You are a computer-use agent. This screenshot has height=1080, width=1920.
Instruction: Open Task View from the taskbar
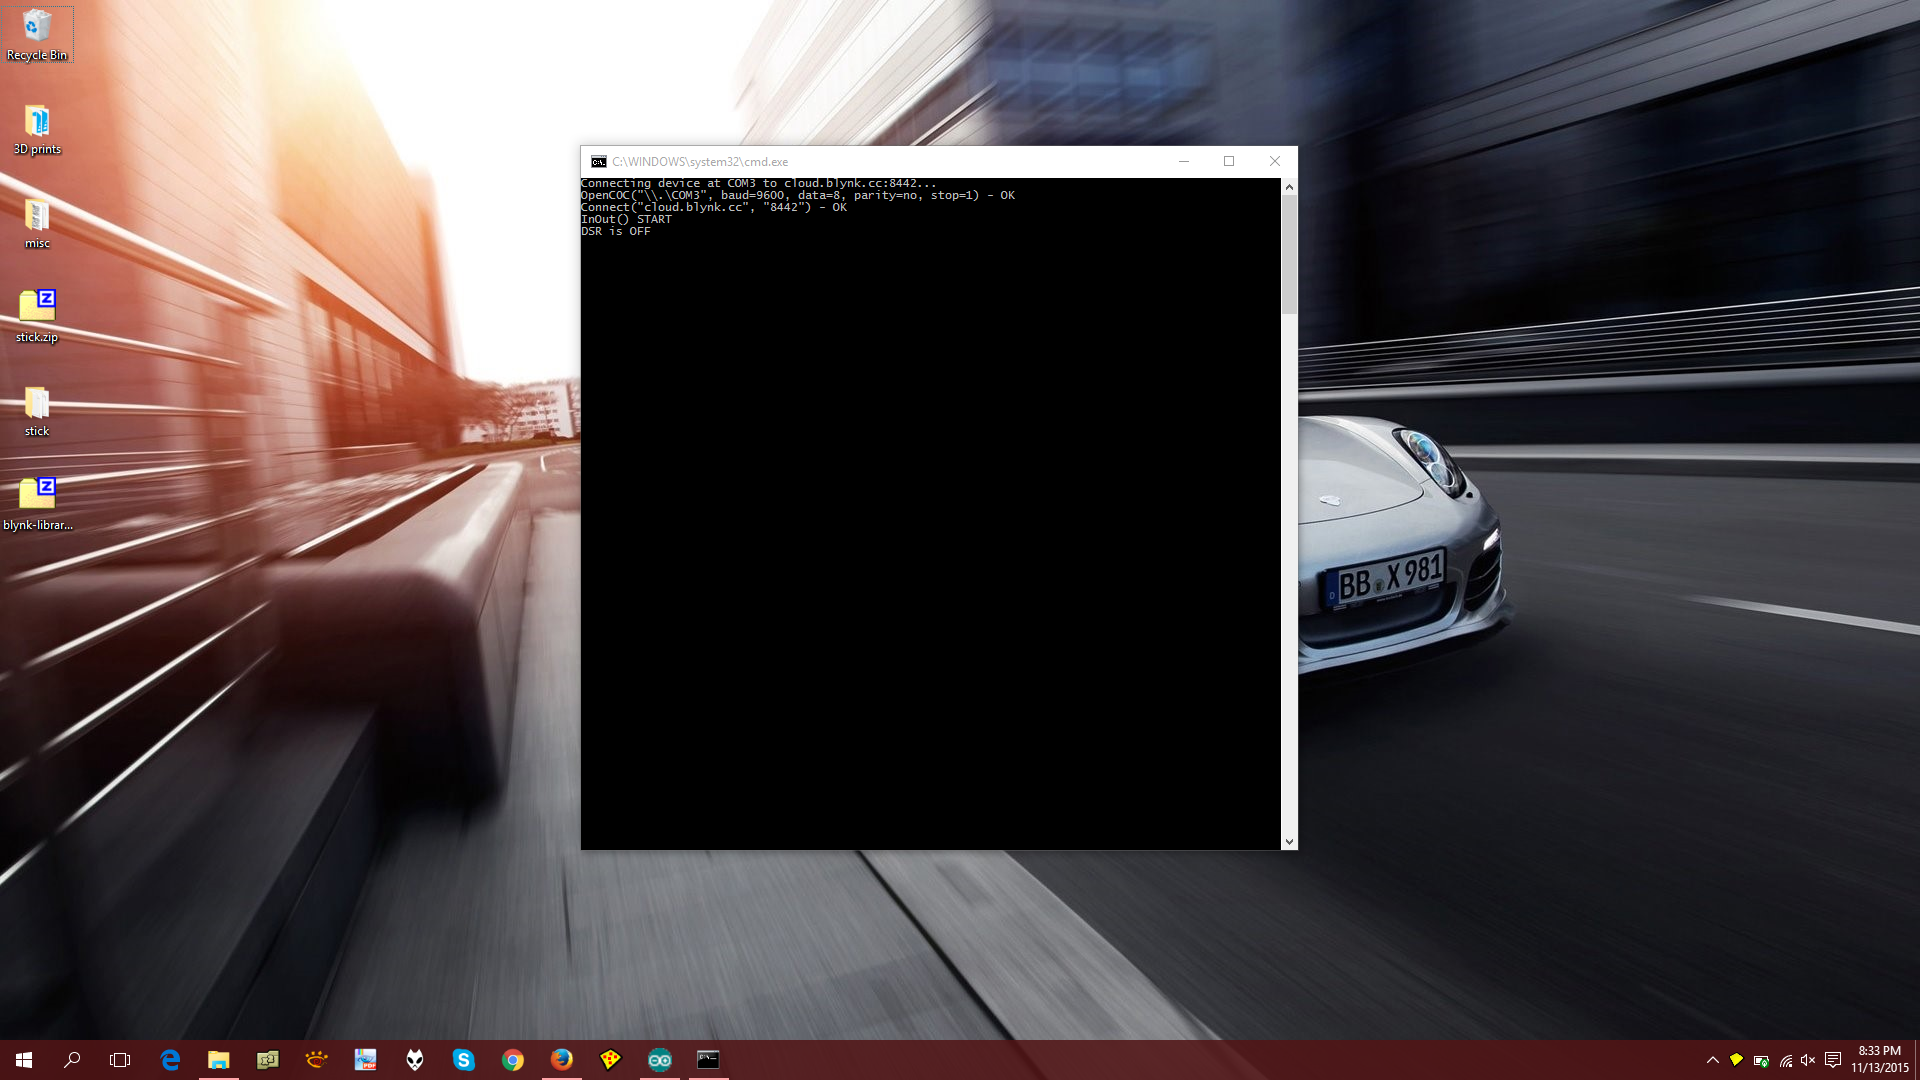(120, 1060)
